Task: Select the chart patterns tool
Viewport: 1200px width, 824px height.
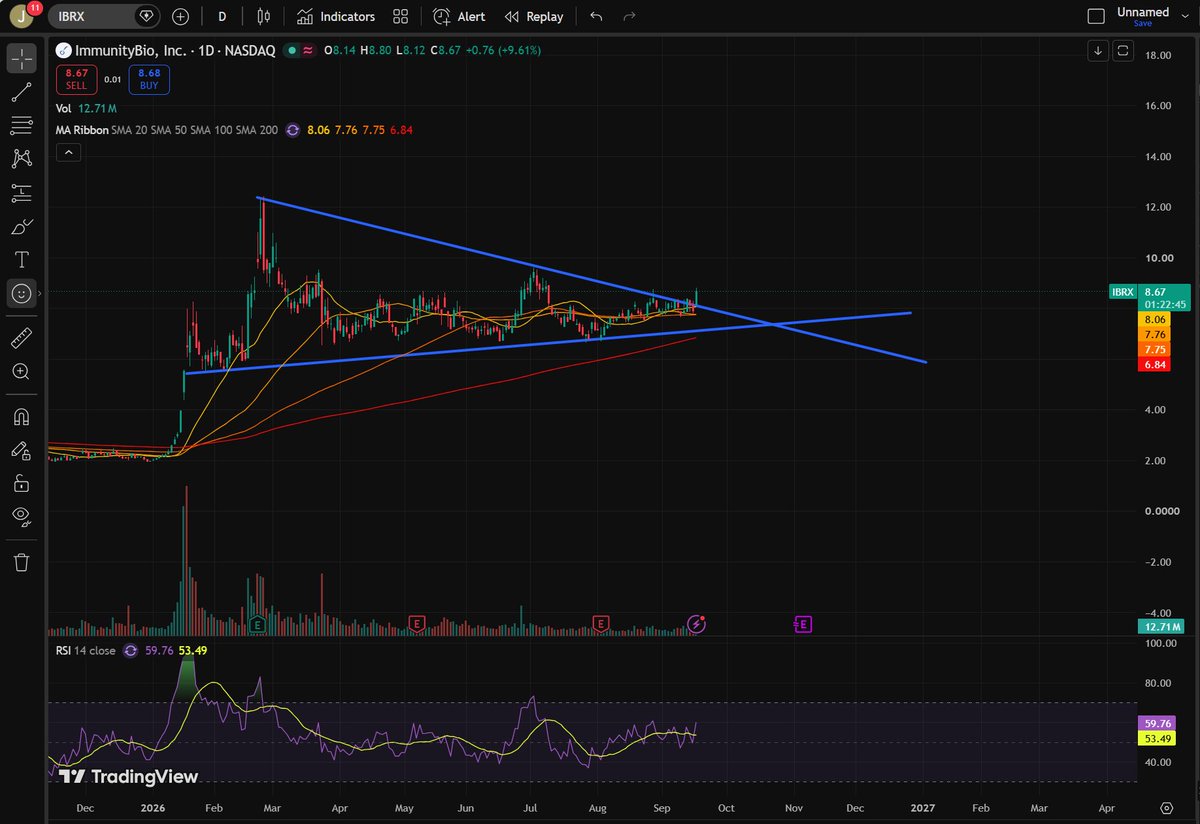Action: pos(22,159)
